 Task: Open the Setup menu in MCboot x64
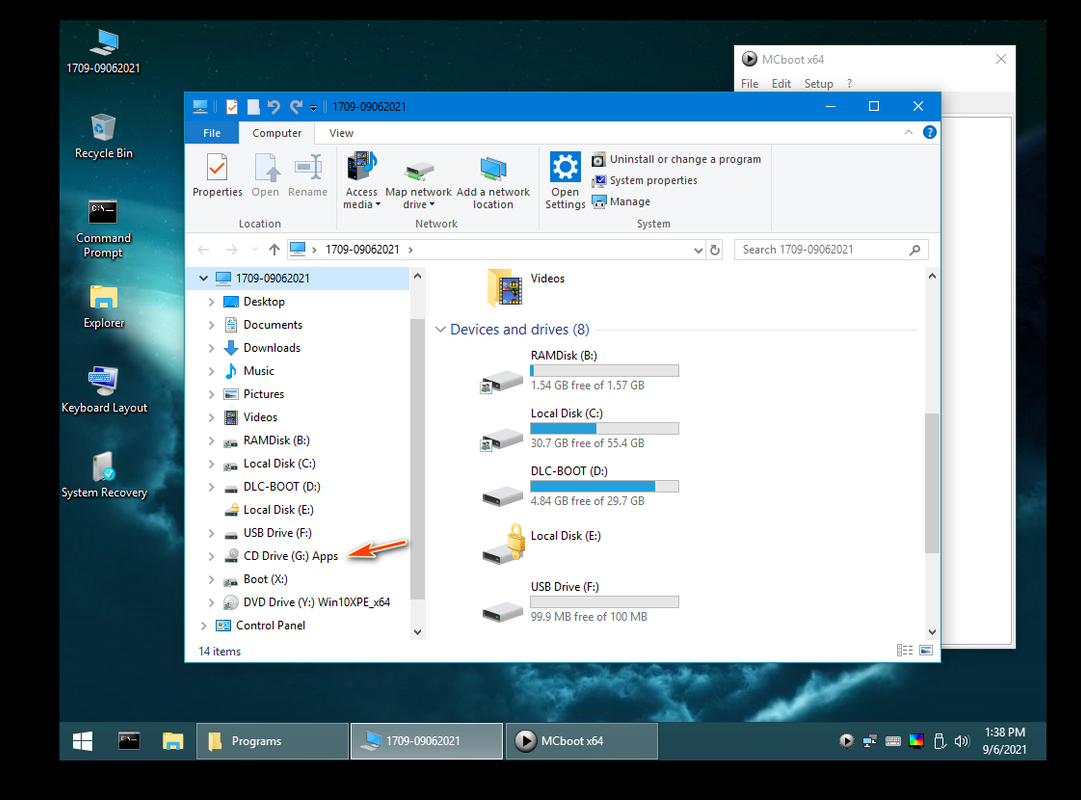point(818,83)
